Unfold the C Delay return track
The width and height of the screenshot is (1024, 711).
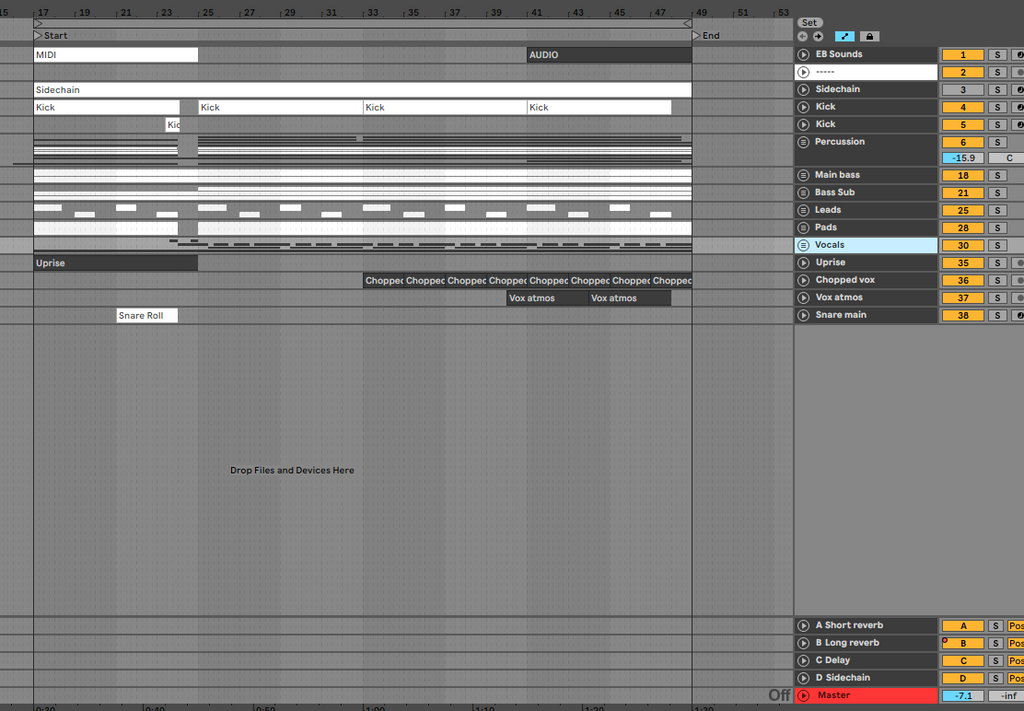(804, 661)
